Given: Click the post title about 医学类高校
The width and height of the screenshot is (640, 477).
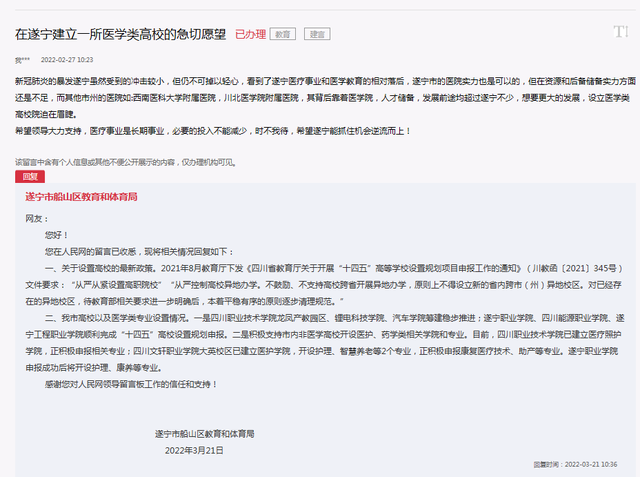Looking at the screenshot, I should pyautogui.click(x=120, y=33).
